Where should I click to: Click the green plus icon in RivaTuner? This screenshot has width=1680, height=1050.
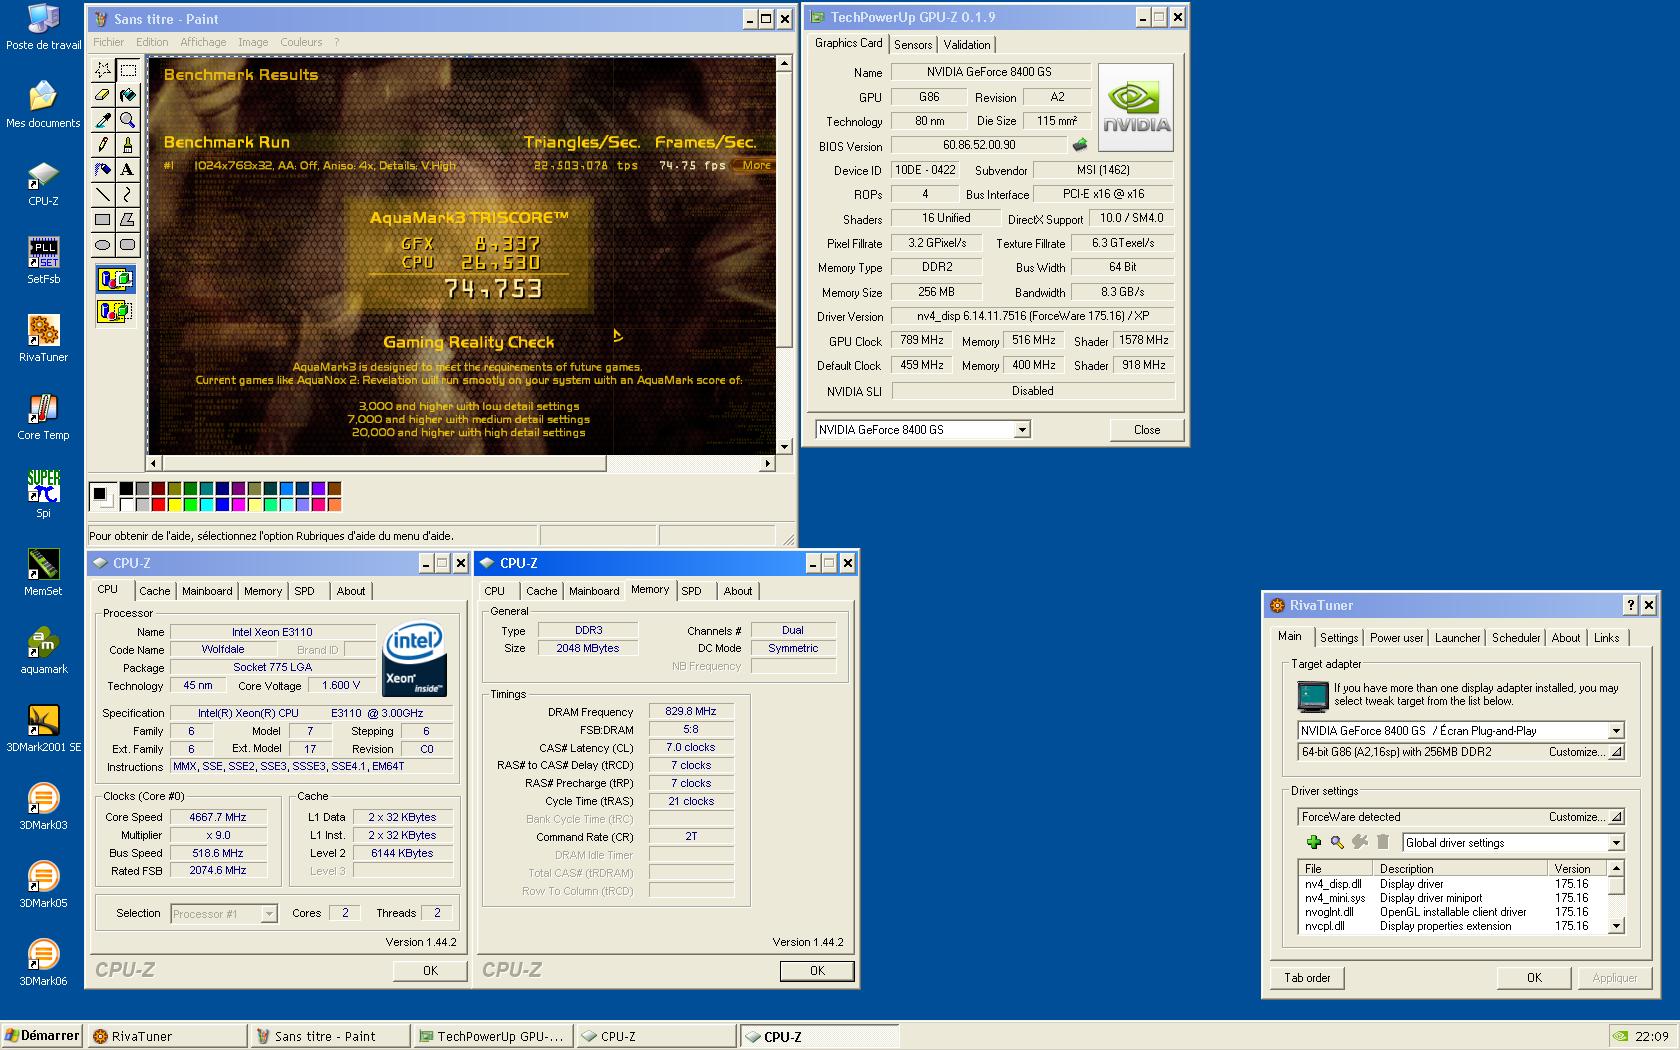click(1314, 842)
